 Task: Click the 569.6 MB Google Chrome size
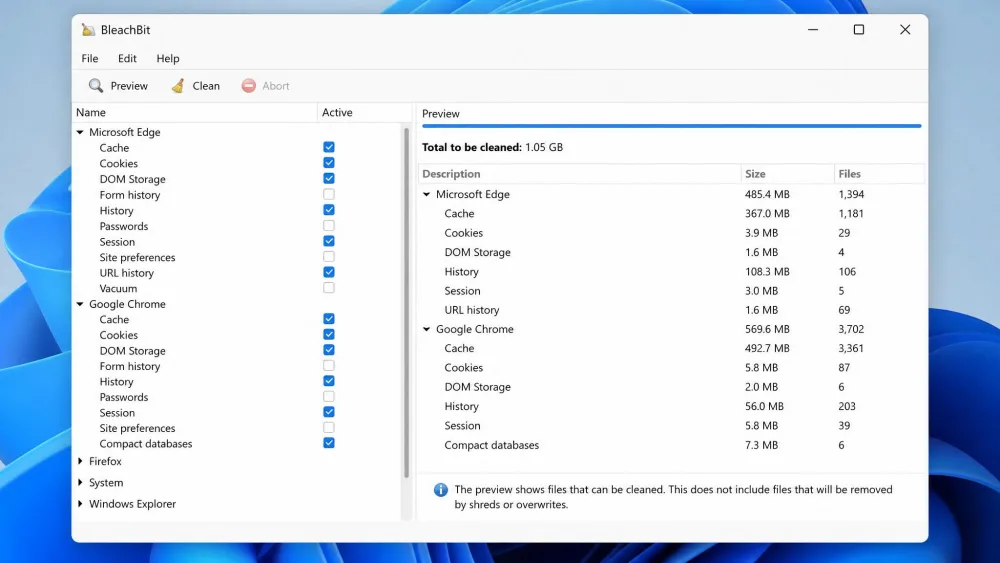[x=767, y=329]
